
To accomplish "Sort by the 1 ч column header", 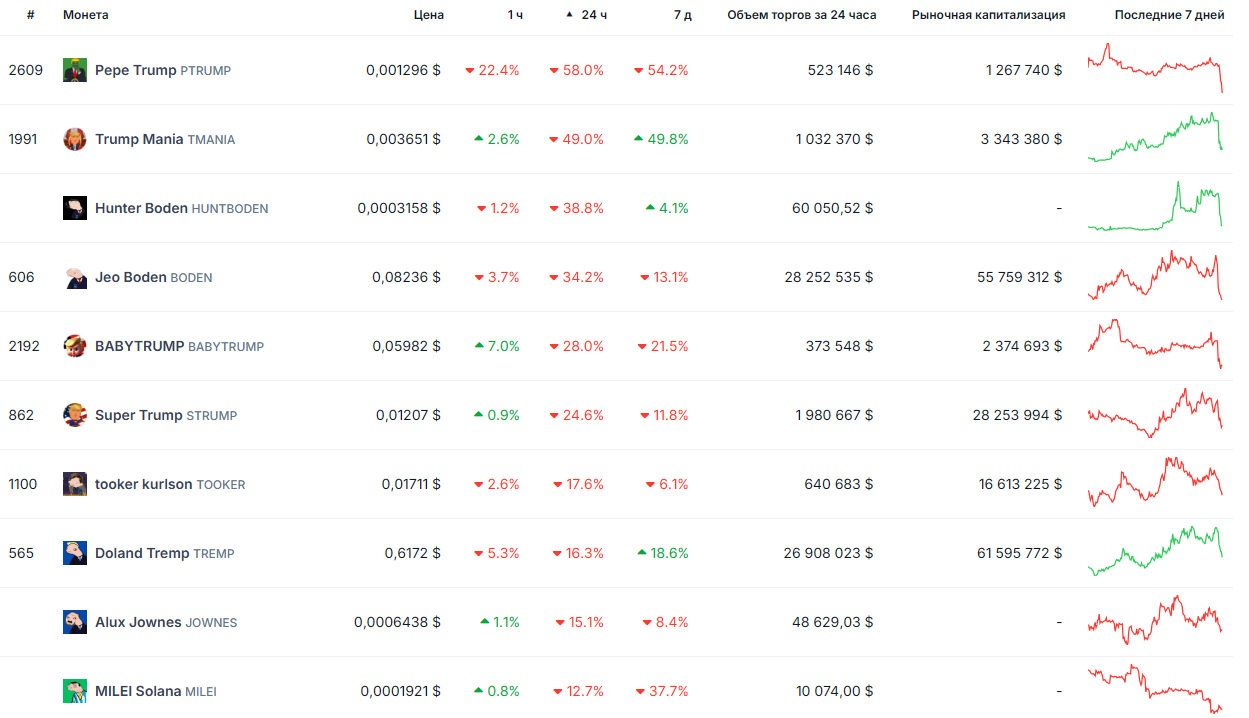I will click(515, 15).
